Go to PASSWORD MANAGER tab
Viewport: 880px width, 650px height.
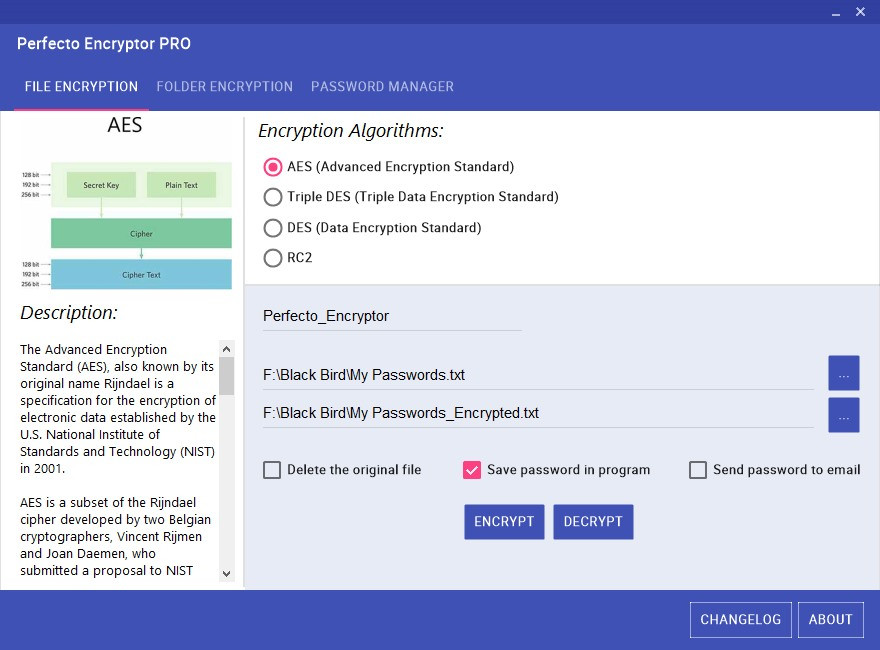pos(382,86)
